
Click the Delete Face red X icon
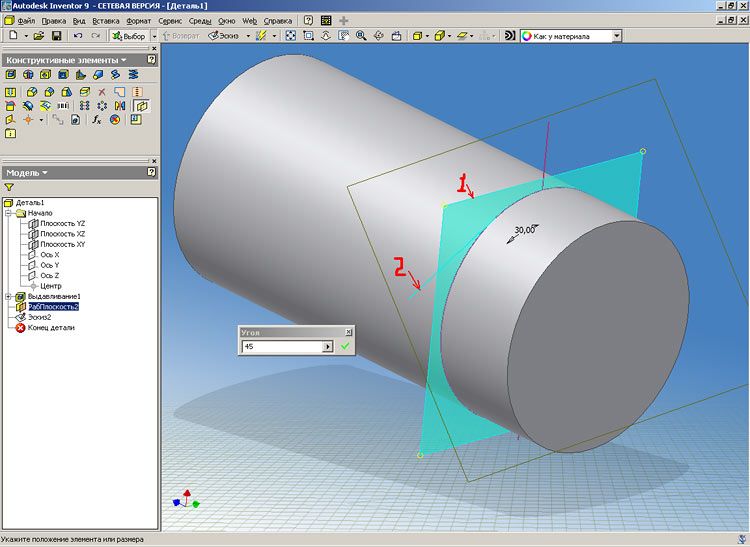click(x=101, y=92)
